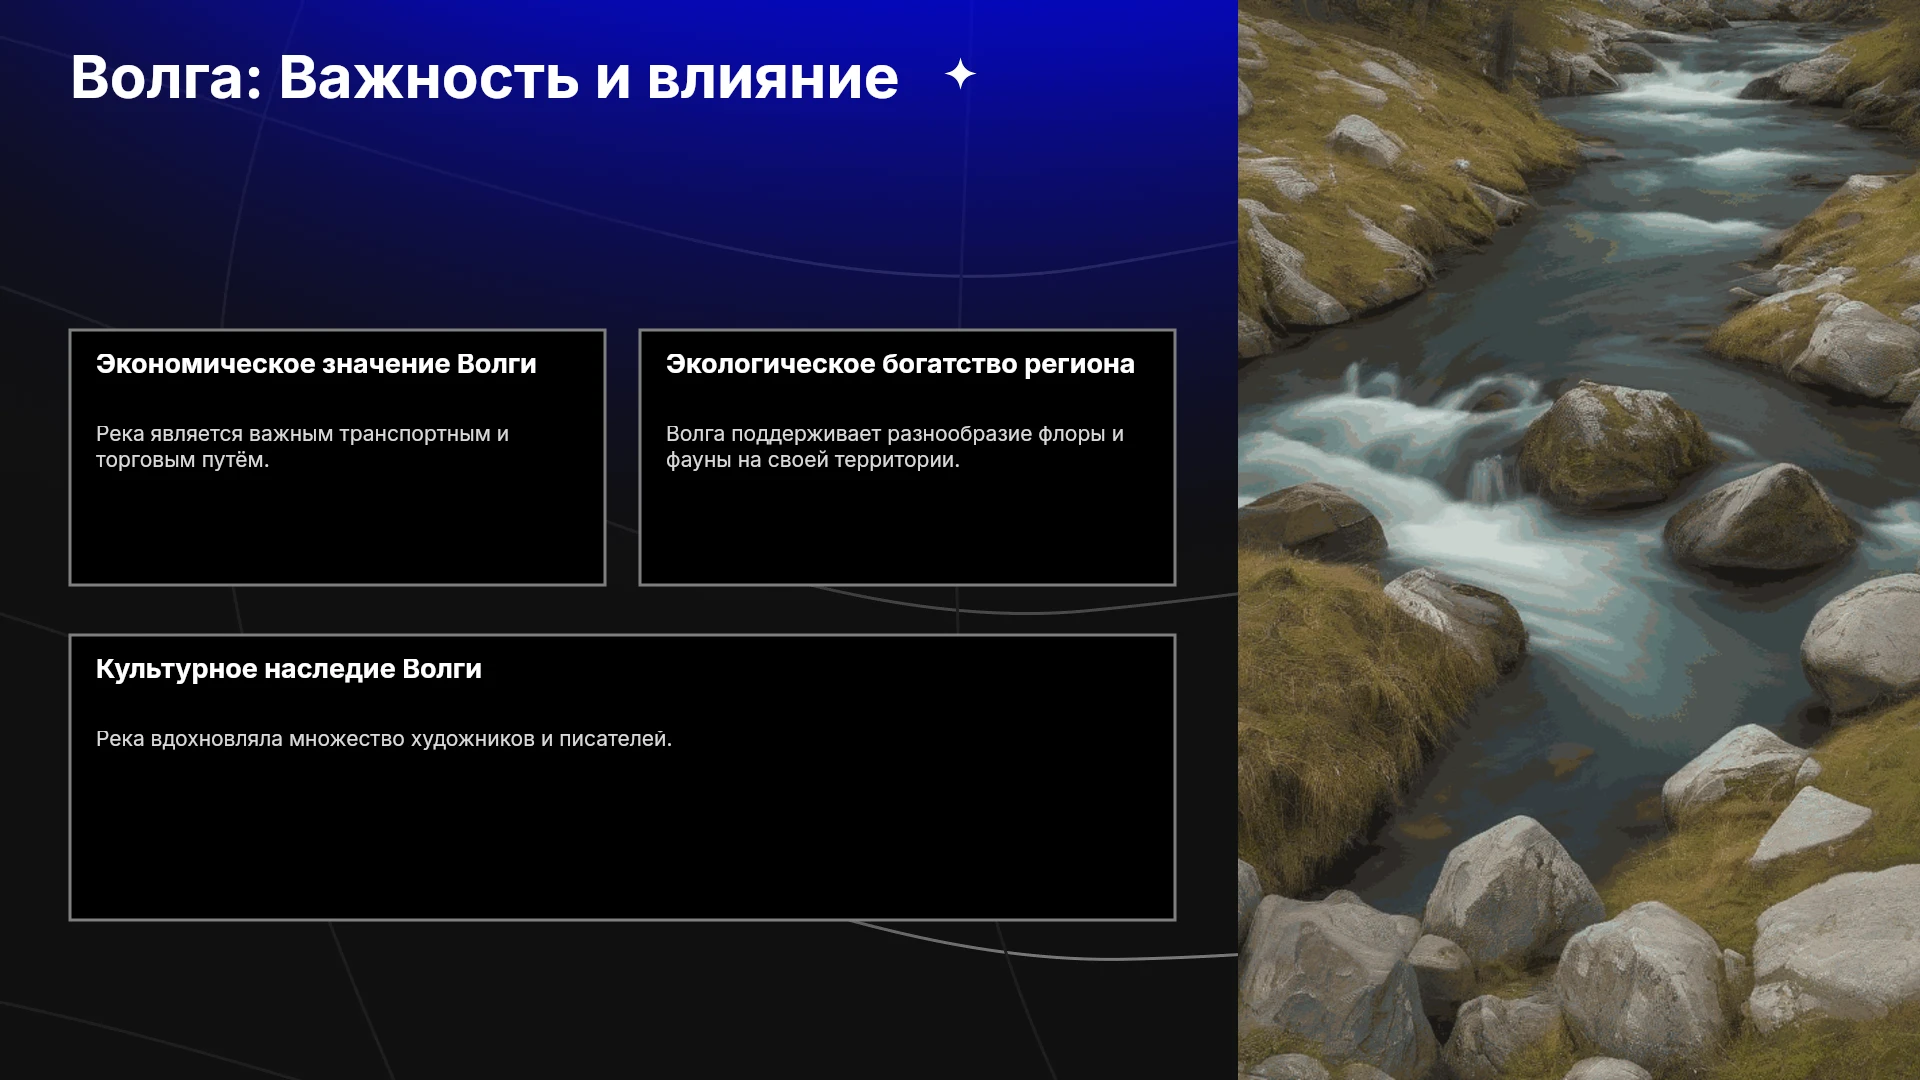Select the 'Экономическое значение Волги' heading
Screen dimensions: 1920x1080
click(x=316, y=364)
